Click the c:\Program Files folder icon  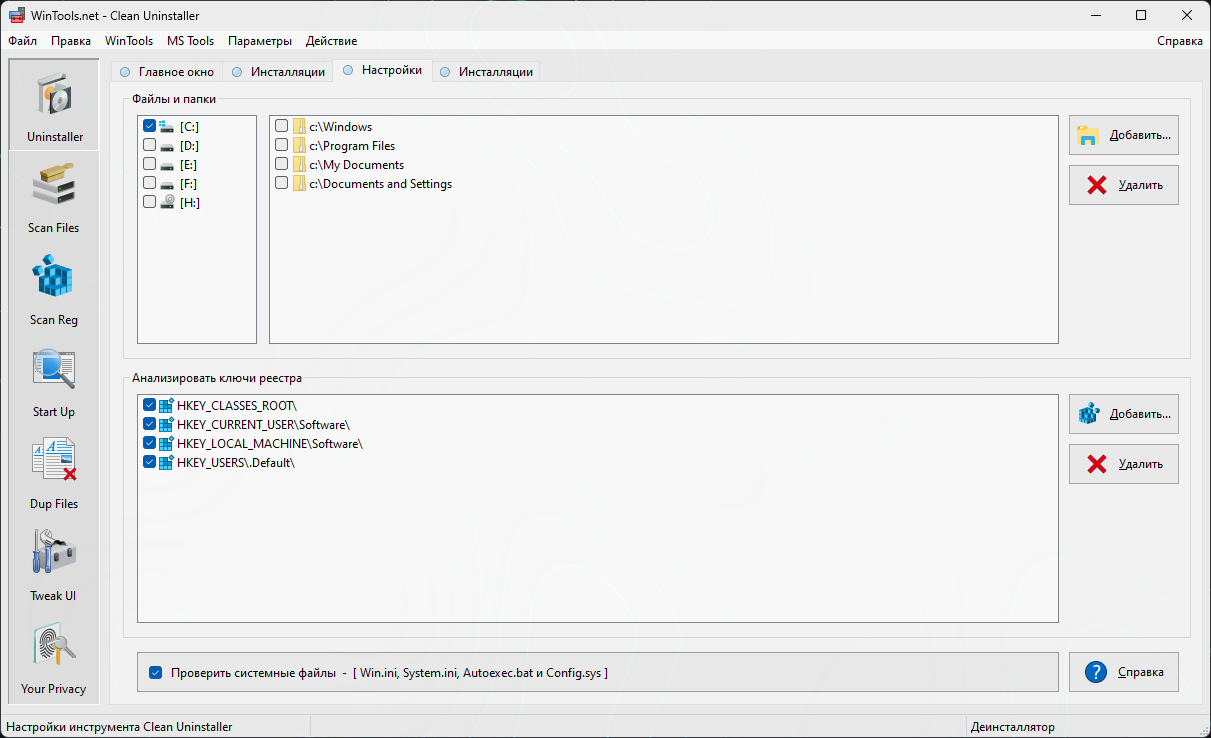(299, 146)
